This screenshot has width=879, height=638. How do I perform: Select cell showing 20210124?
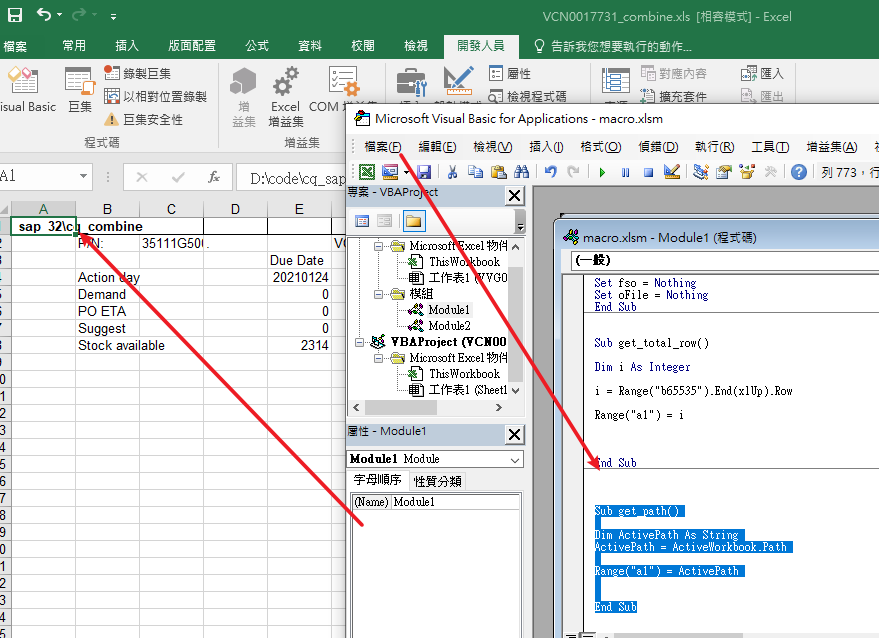point(299,278)
